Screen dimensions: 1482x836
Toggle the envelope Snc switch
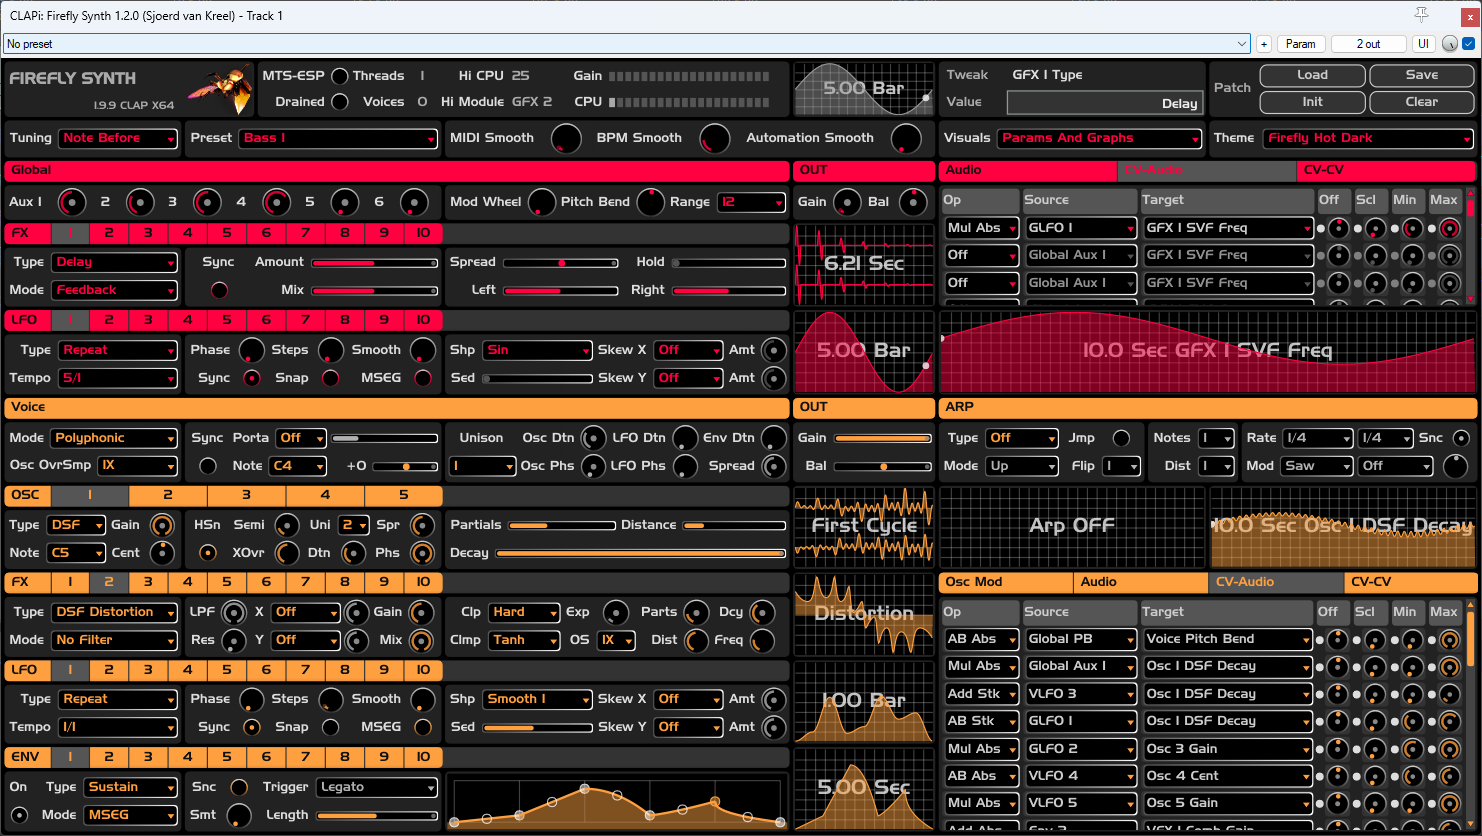tap(238, 787)
